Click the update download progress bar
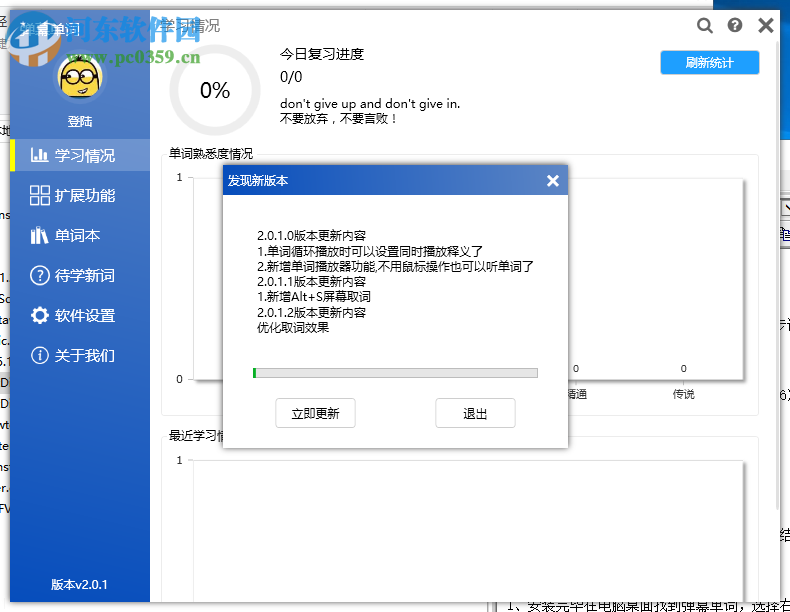 click(x=395, y=373)
